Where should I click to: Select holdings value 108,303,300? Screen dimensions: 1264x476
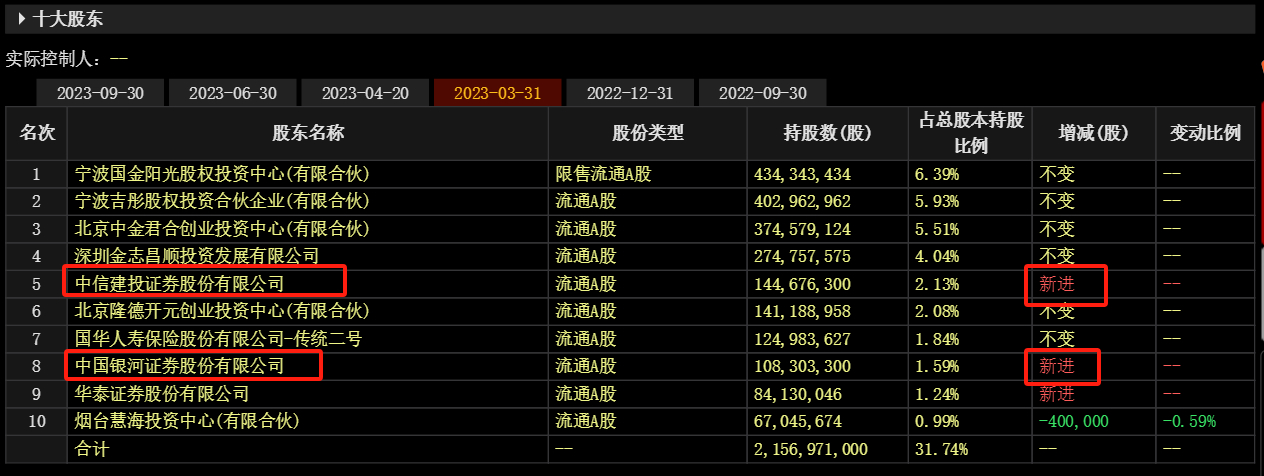click(x=803, y=366)
